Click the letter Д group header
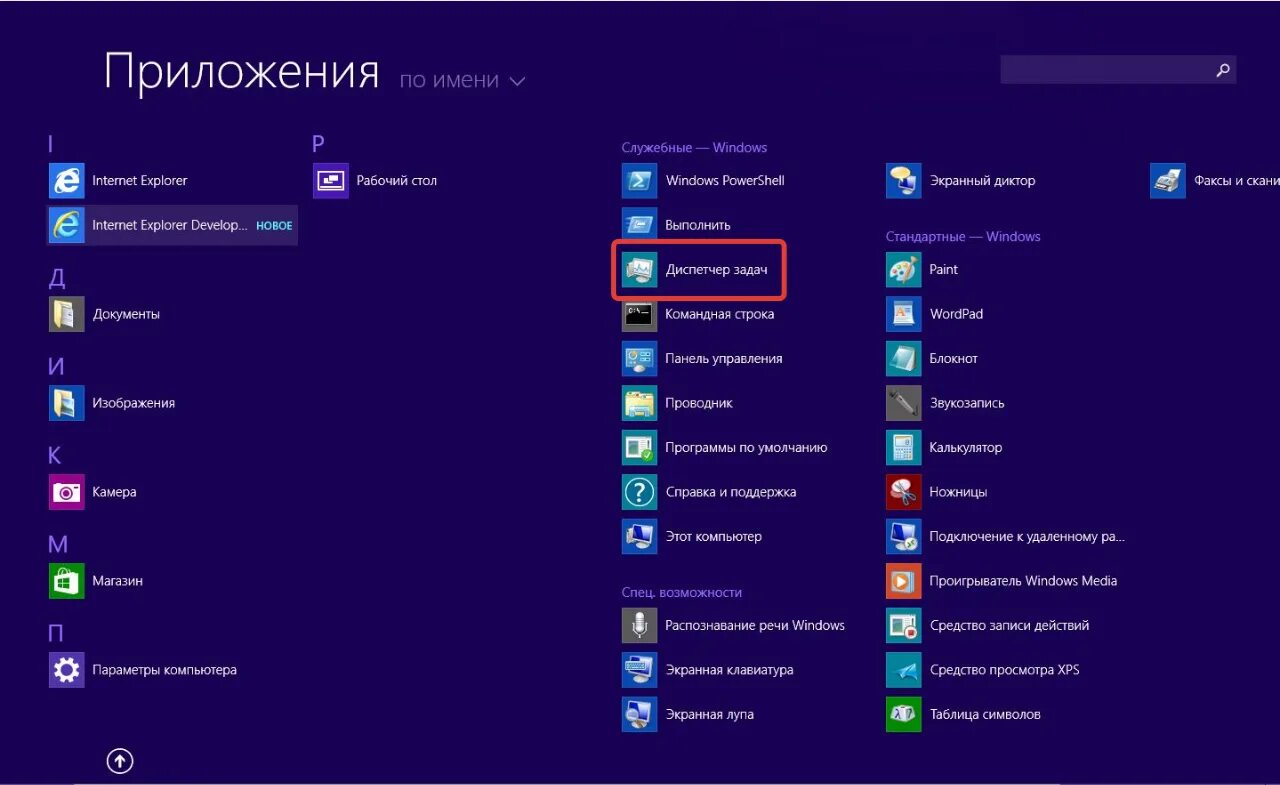Image resolution: width=1280 pixels, height=785 pixels. (57, 278)
